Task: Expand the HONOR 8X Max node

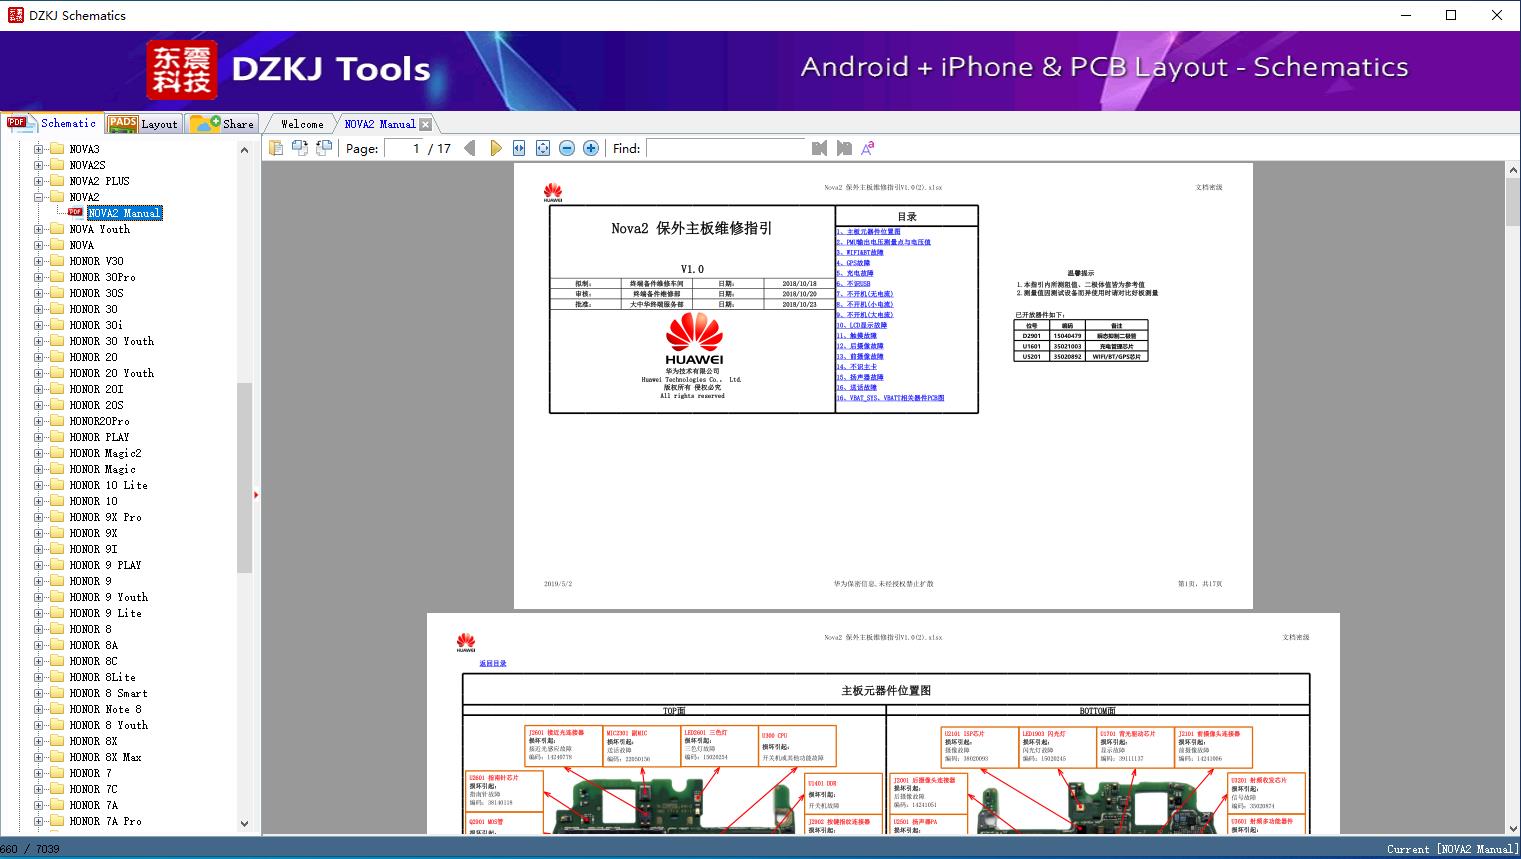Action: [38, 757]
